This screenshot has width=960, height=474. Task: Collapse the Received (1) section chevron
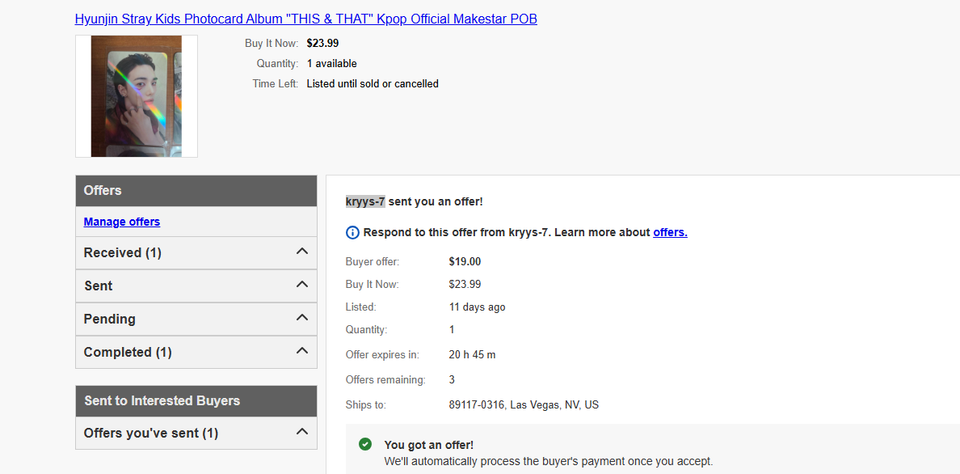pos(302,251)
